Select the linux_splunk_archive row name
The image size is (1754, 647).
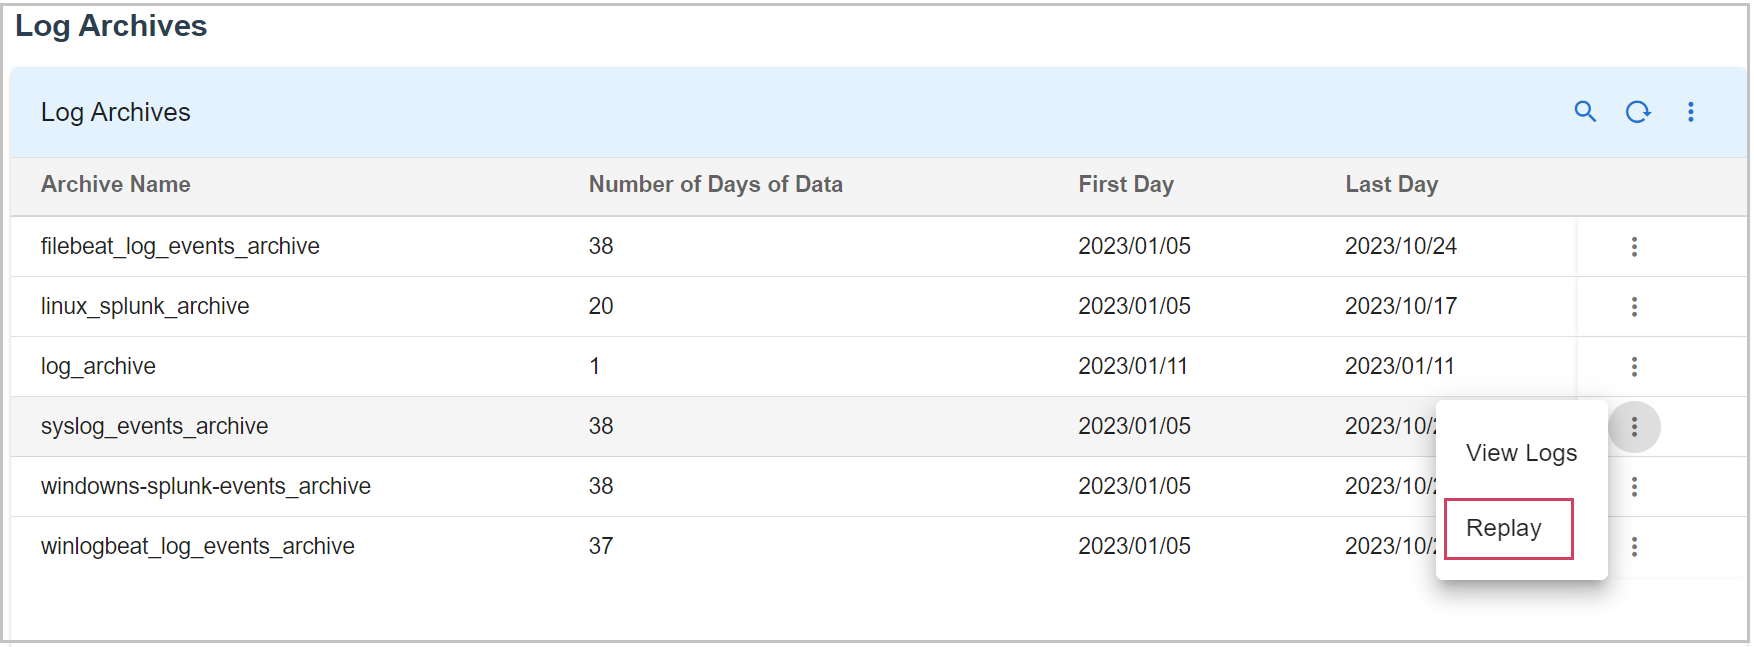[x=145, y=307]
